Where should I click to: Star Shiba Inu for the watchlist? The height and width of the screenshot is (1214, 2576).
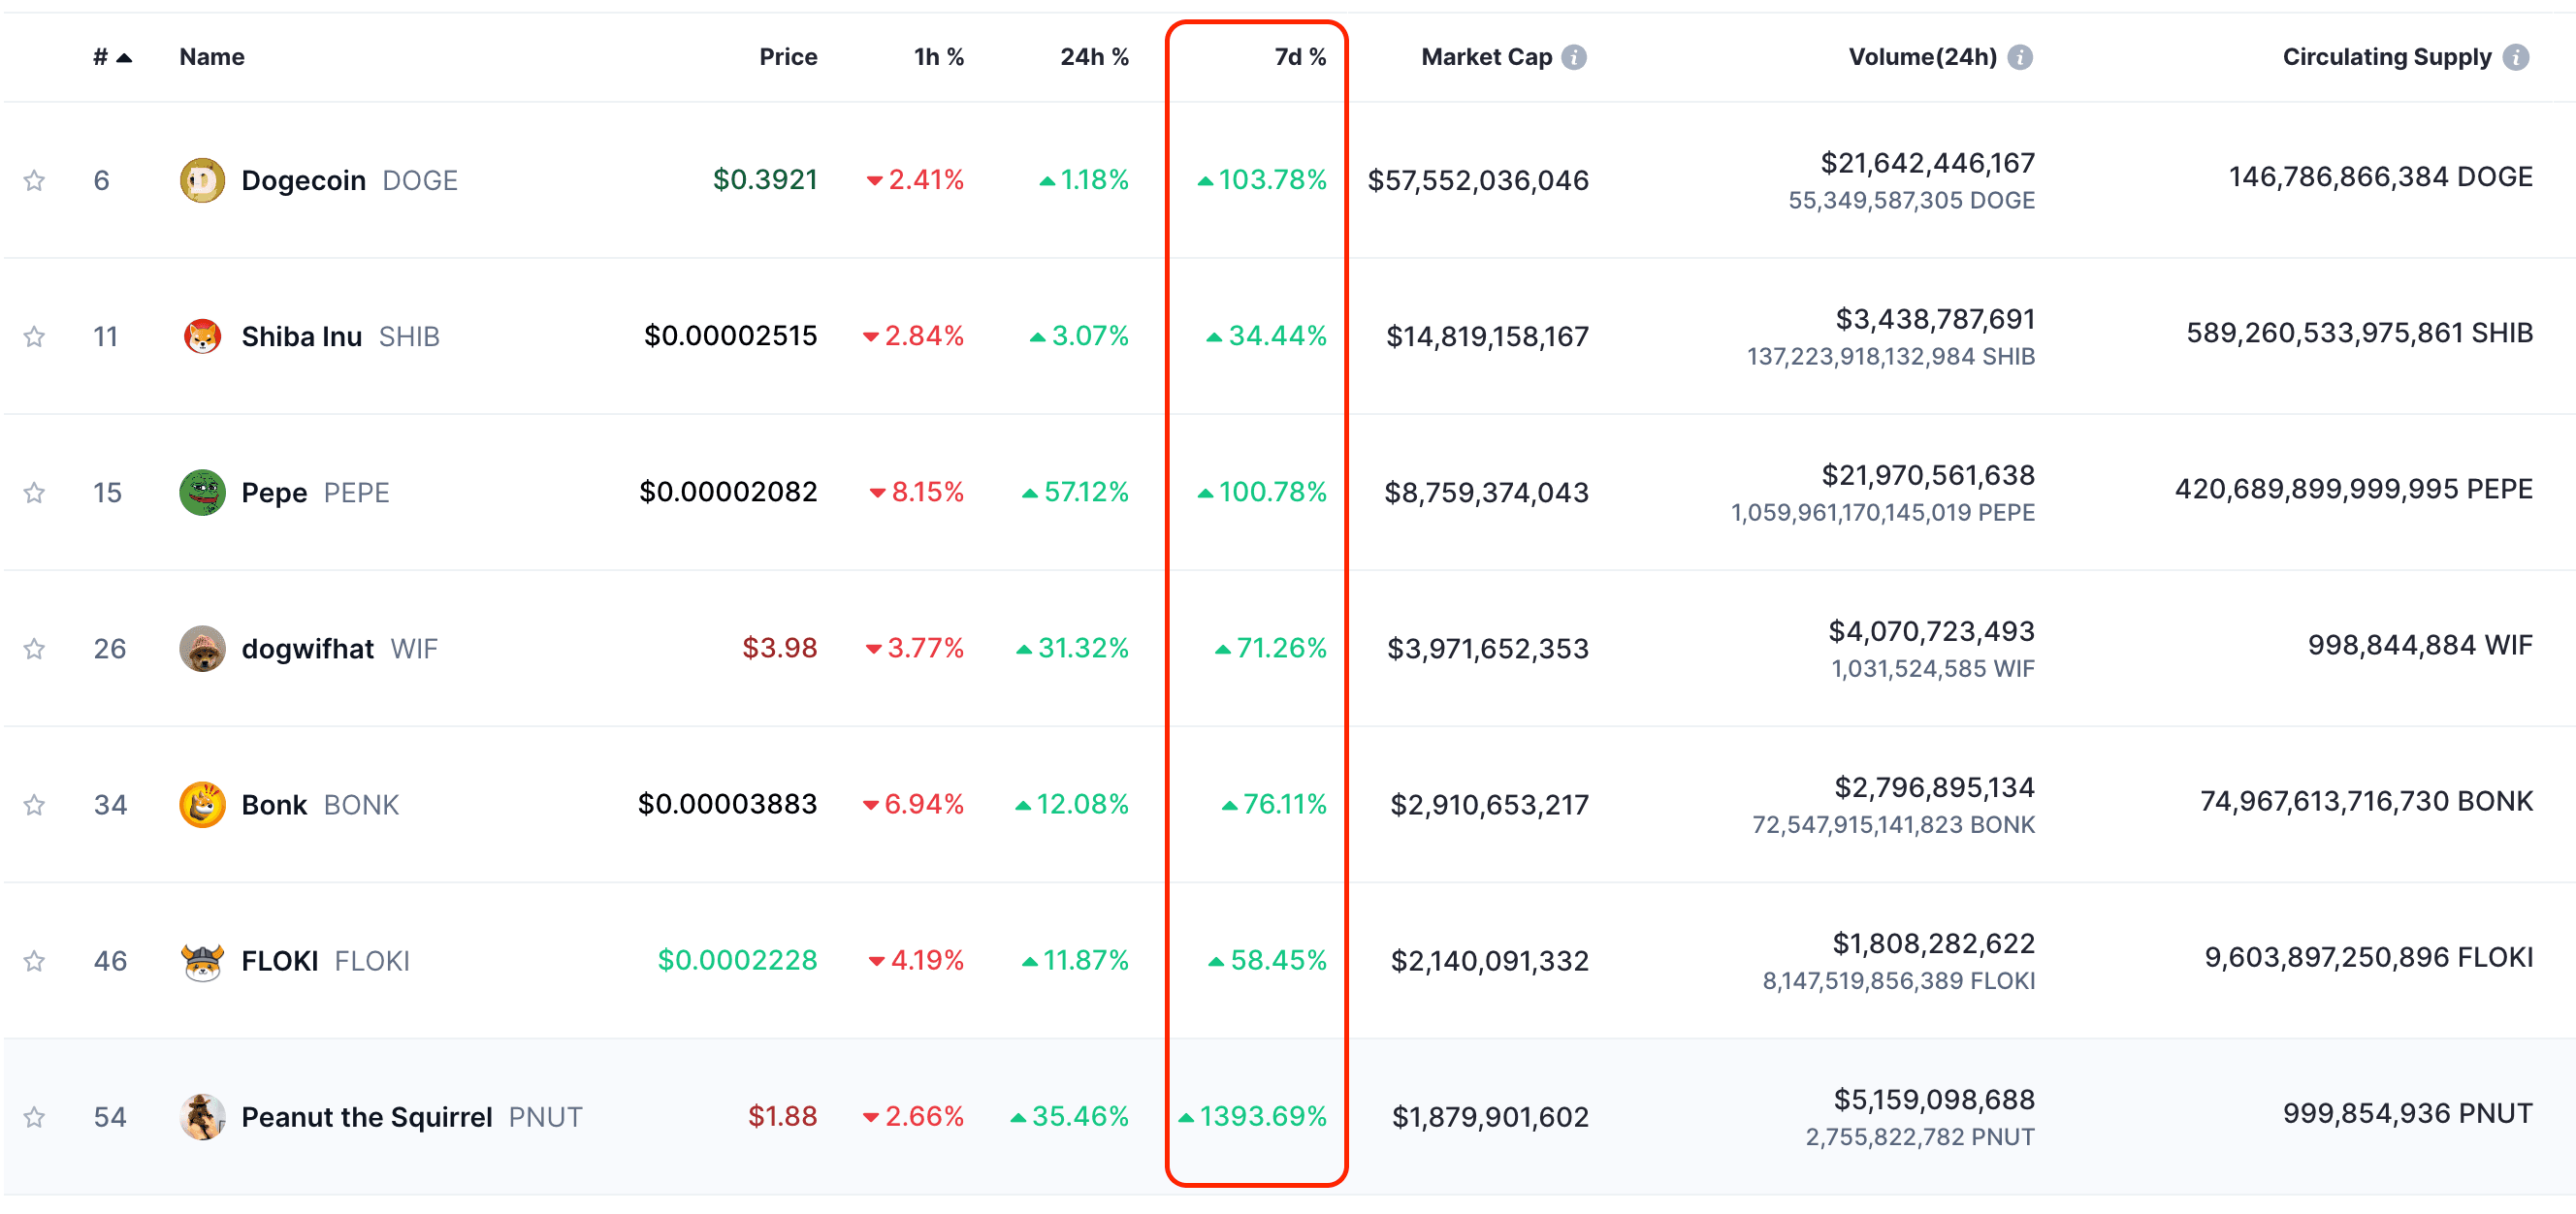(34, 336)
